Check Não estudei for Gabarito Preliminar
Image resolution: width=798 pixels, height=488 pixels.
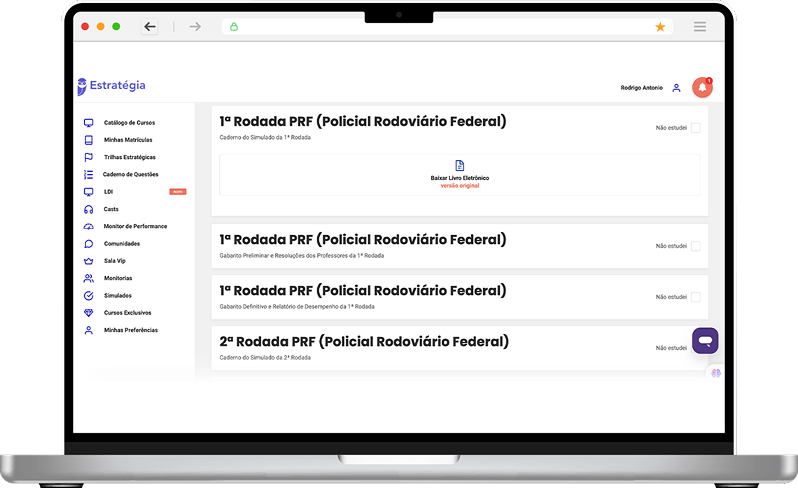click(x=696, y=246)
